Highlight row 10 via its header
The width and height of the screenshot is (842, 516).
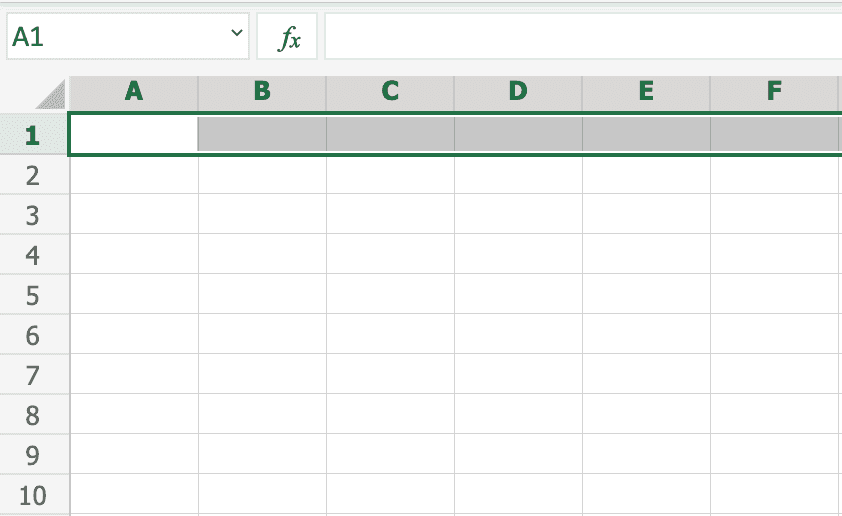coord(33,495)
